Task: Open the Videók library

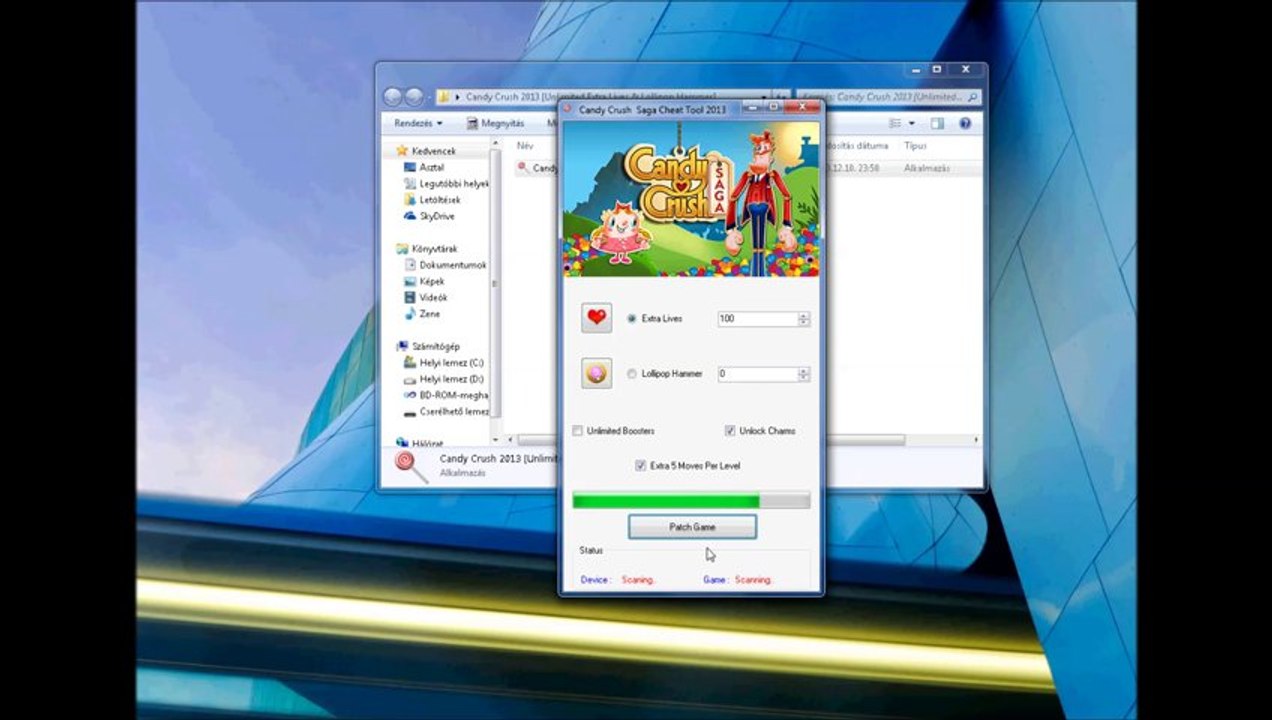Action: [x=434, y=298]
